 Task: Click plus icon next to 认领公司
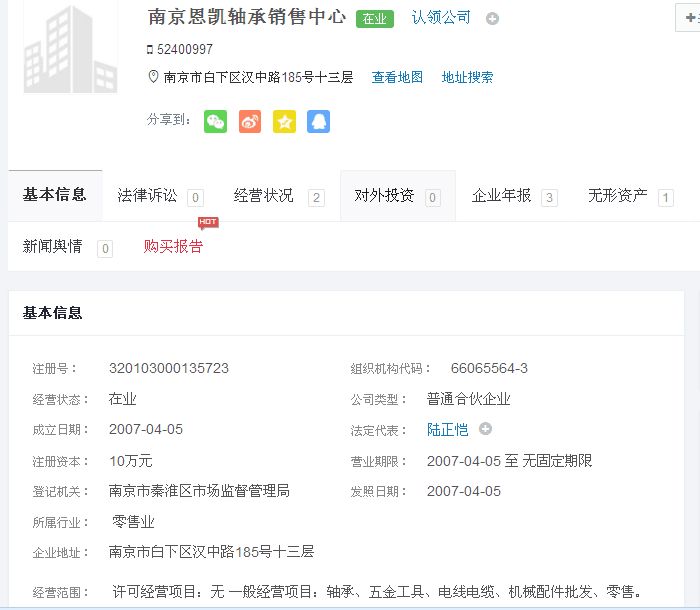(x=492, y=19)
